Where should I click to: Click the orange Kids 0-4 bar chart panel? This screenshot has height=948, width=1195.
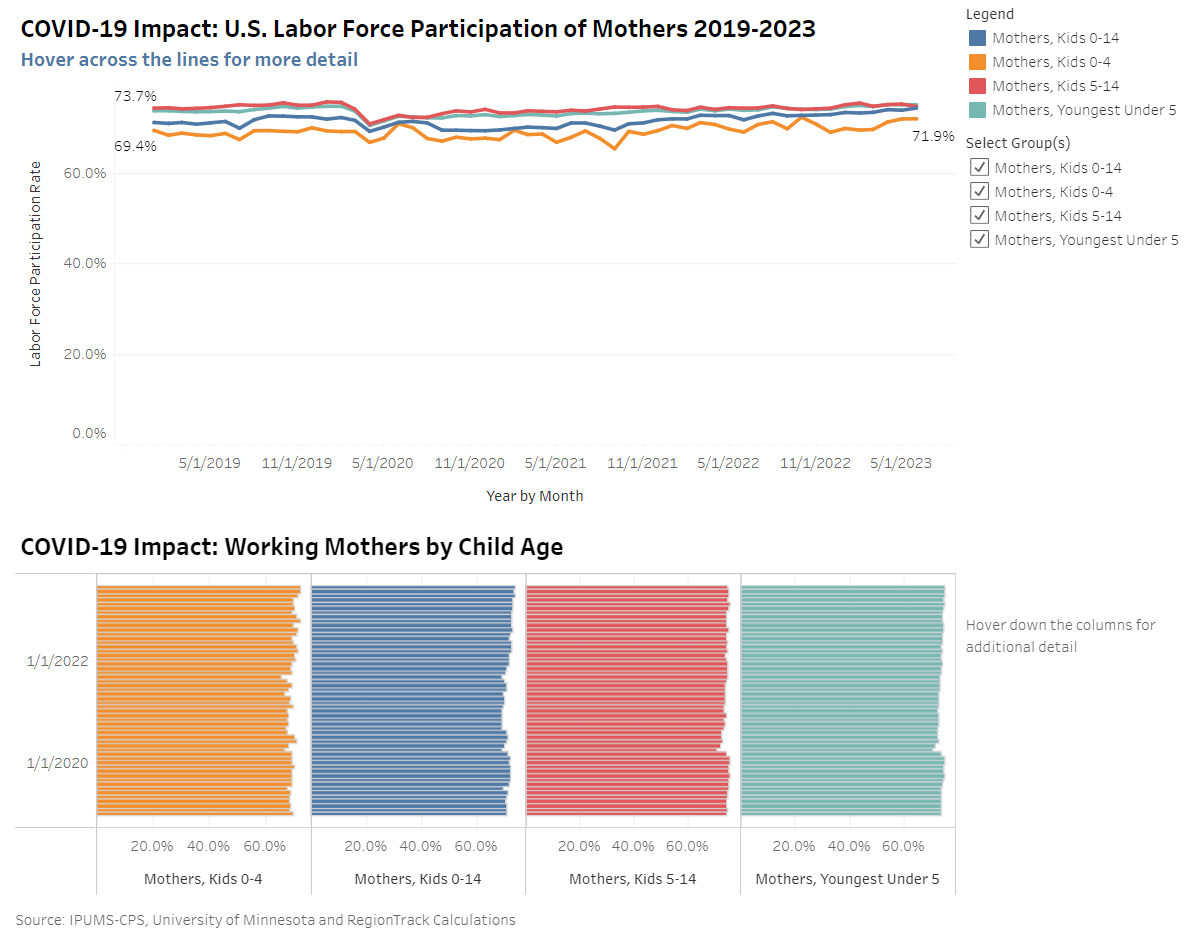(x=195, y=700)
